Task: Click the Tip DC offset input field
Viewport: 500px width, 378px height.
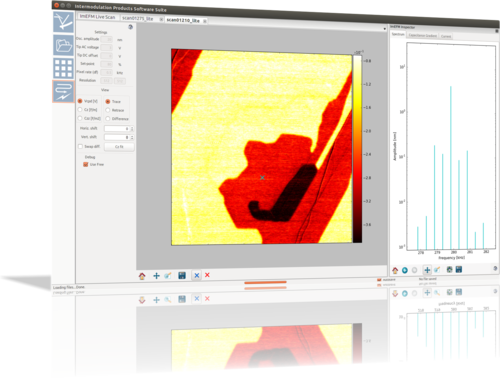Action: [106, 56]
